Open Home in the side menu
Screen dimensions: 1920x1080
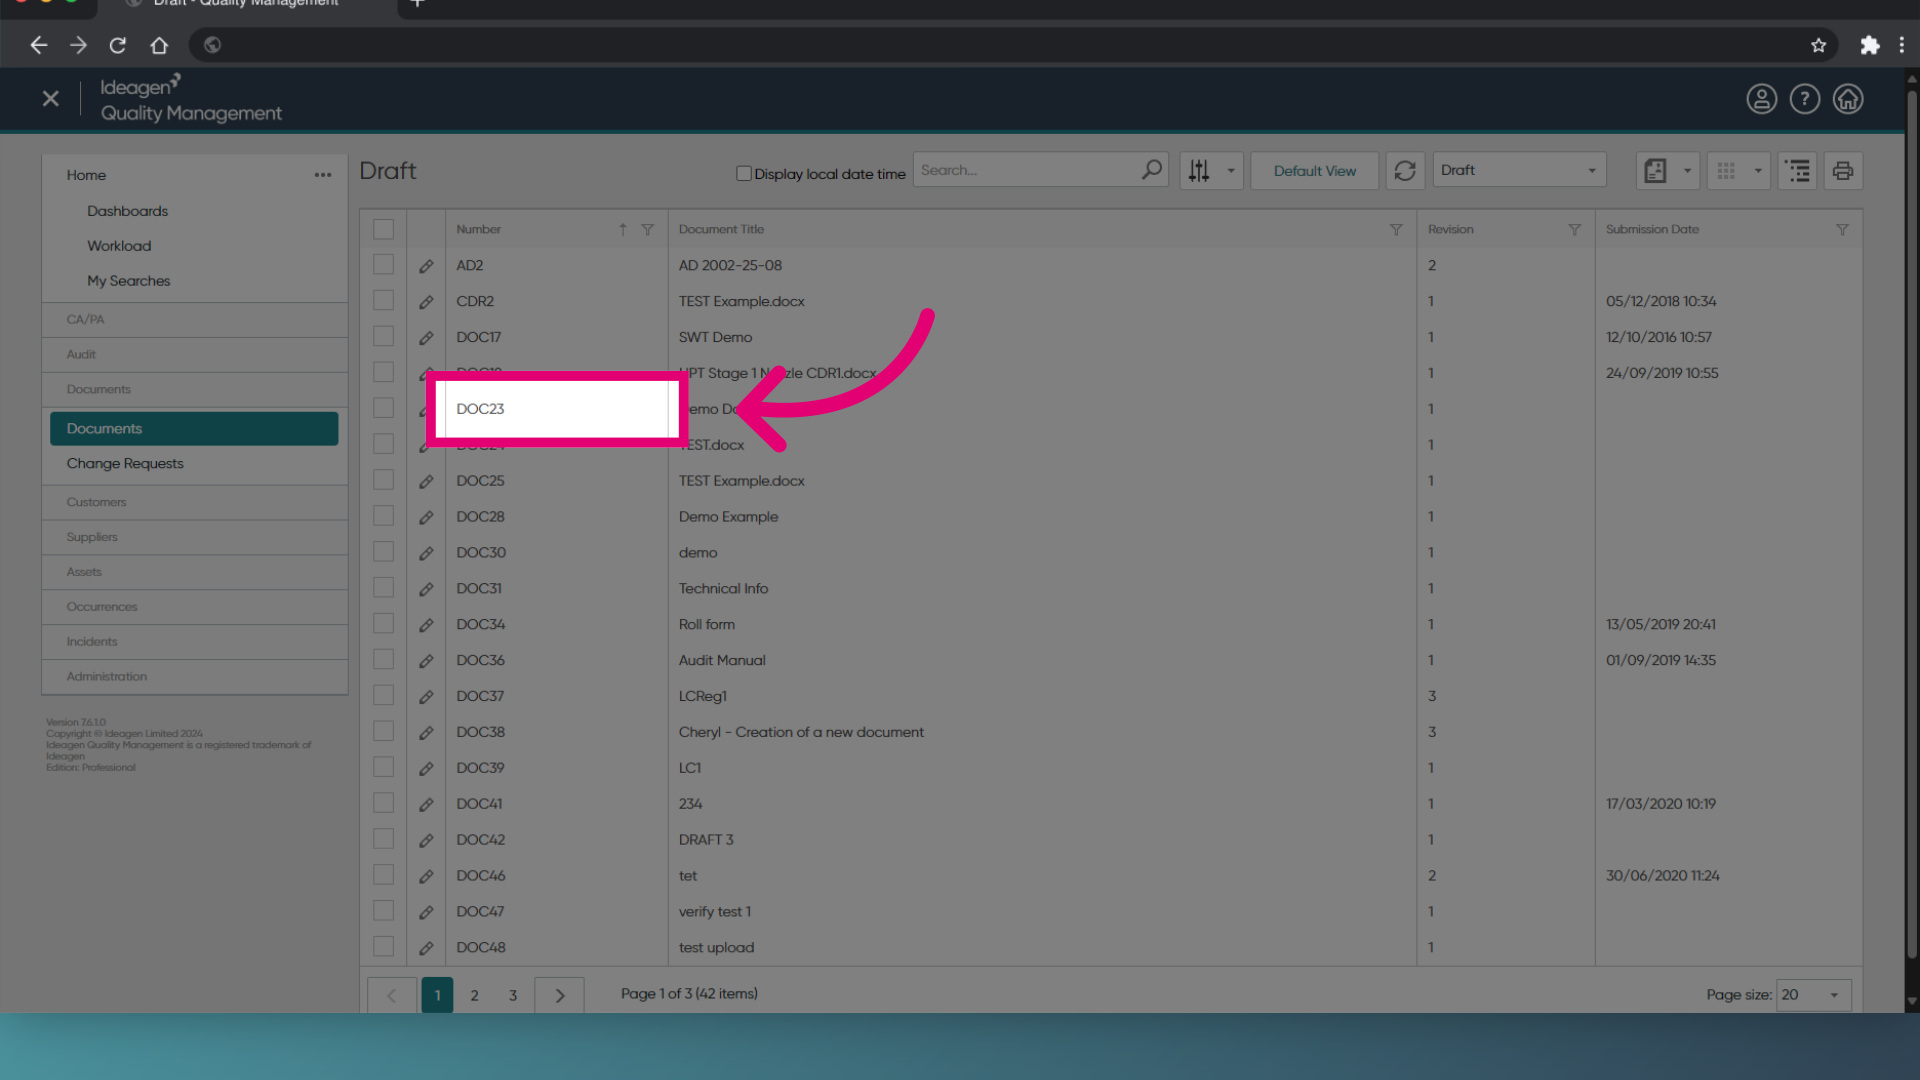(x=86, y=175)
